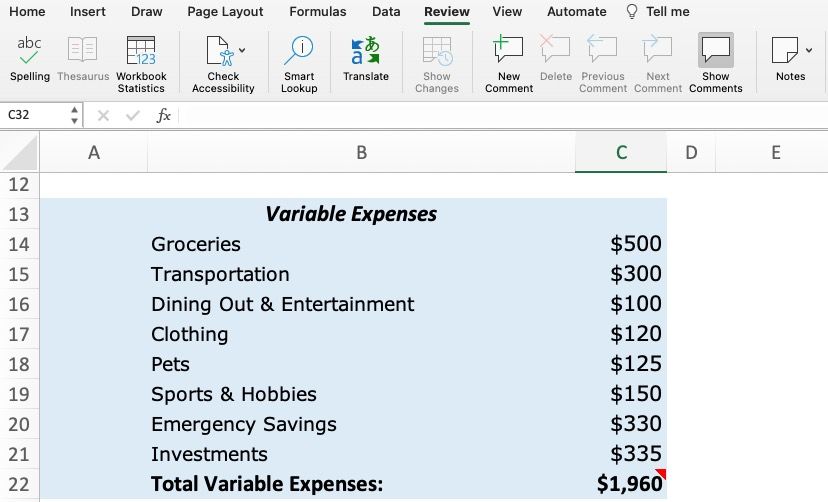The width and height of the screenshot is (828, 502).
Task: Click the cancel X in formula bar
Action: (x=103, y=115)
